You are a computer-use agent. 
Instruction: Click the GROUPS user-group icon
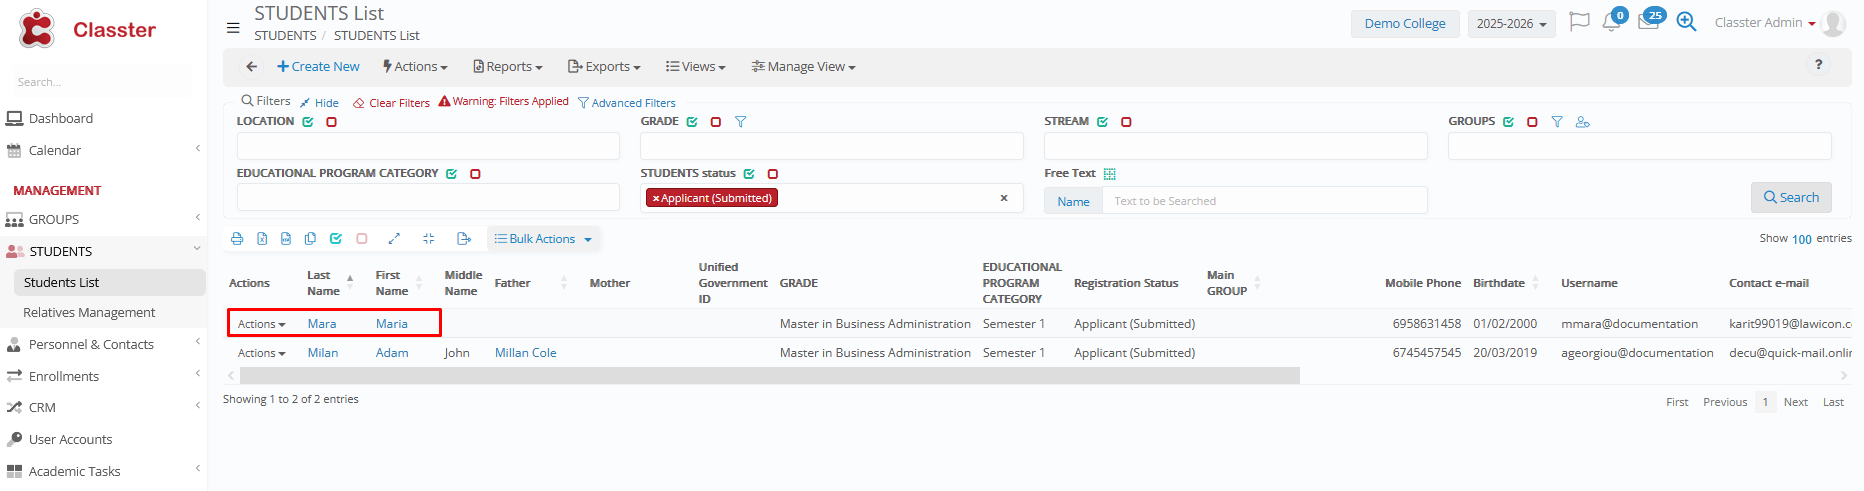tap(1582, 122)
